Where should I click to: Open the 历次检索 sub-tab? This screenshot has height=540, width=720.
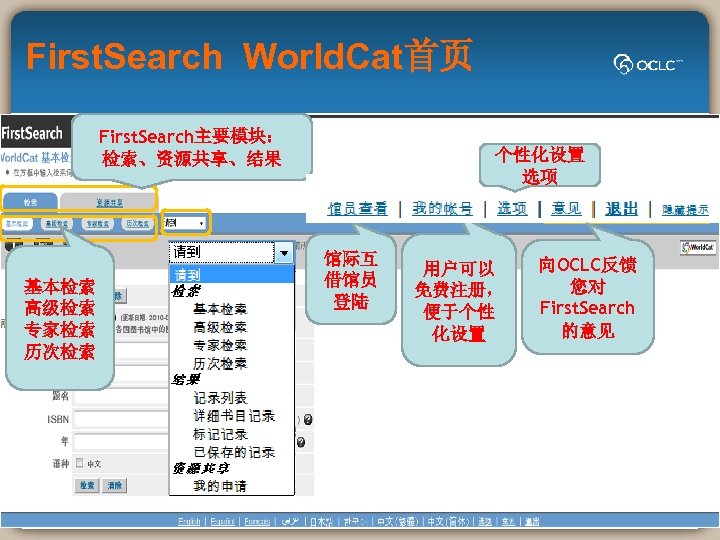[137, 224]
